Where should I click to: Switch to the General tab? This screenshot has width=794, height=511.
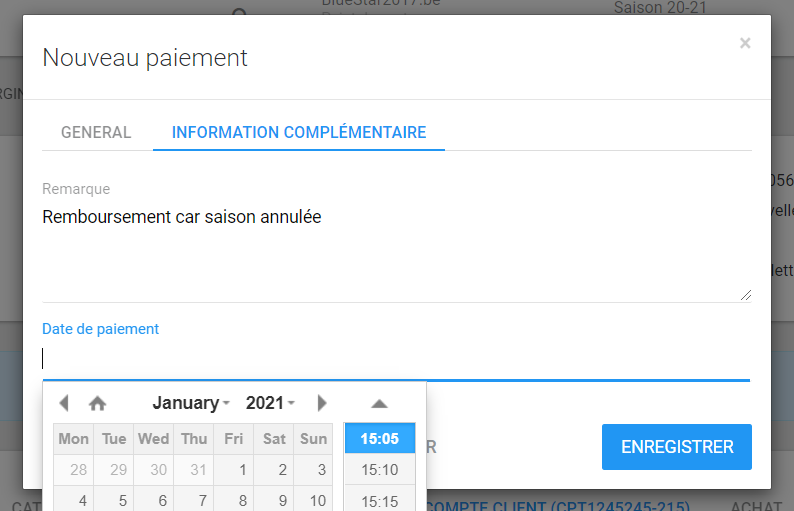[x=96, y=132]
